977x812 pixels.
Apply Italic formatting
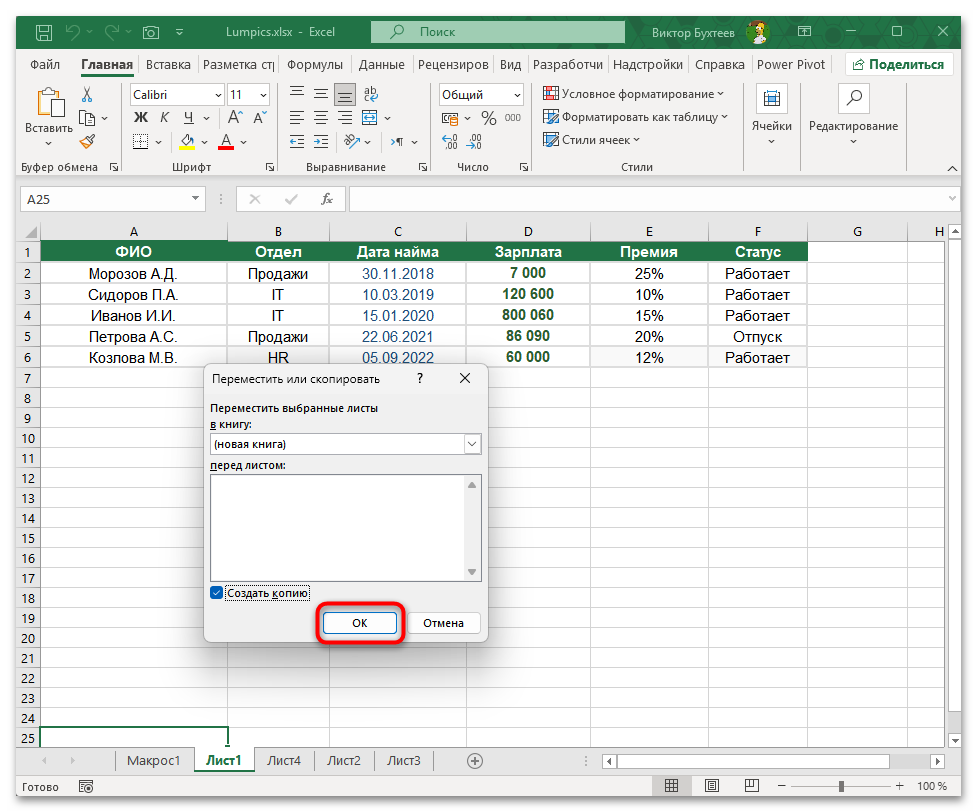tap(164, 117)
